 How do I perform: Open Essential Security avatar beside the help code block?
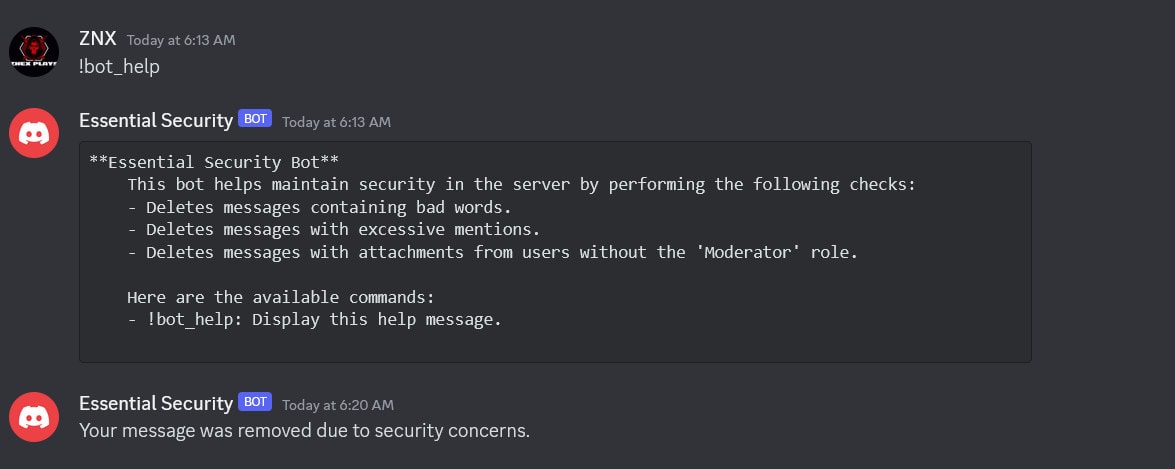34,133
